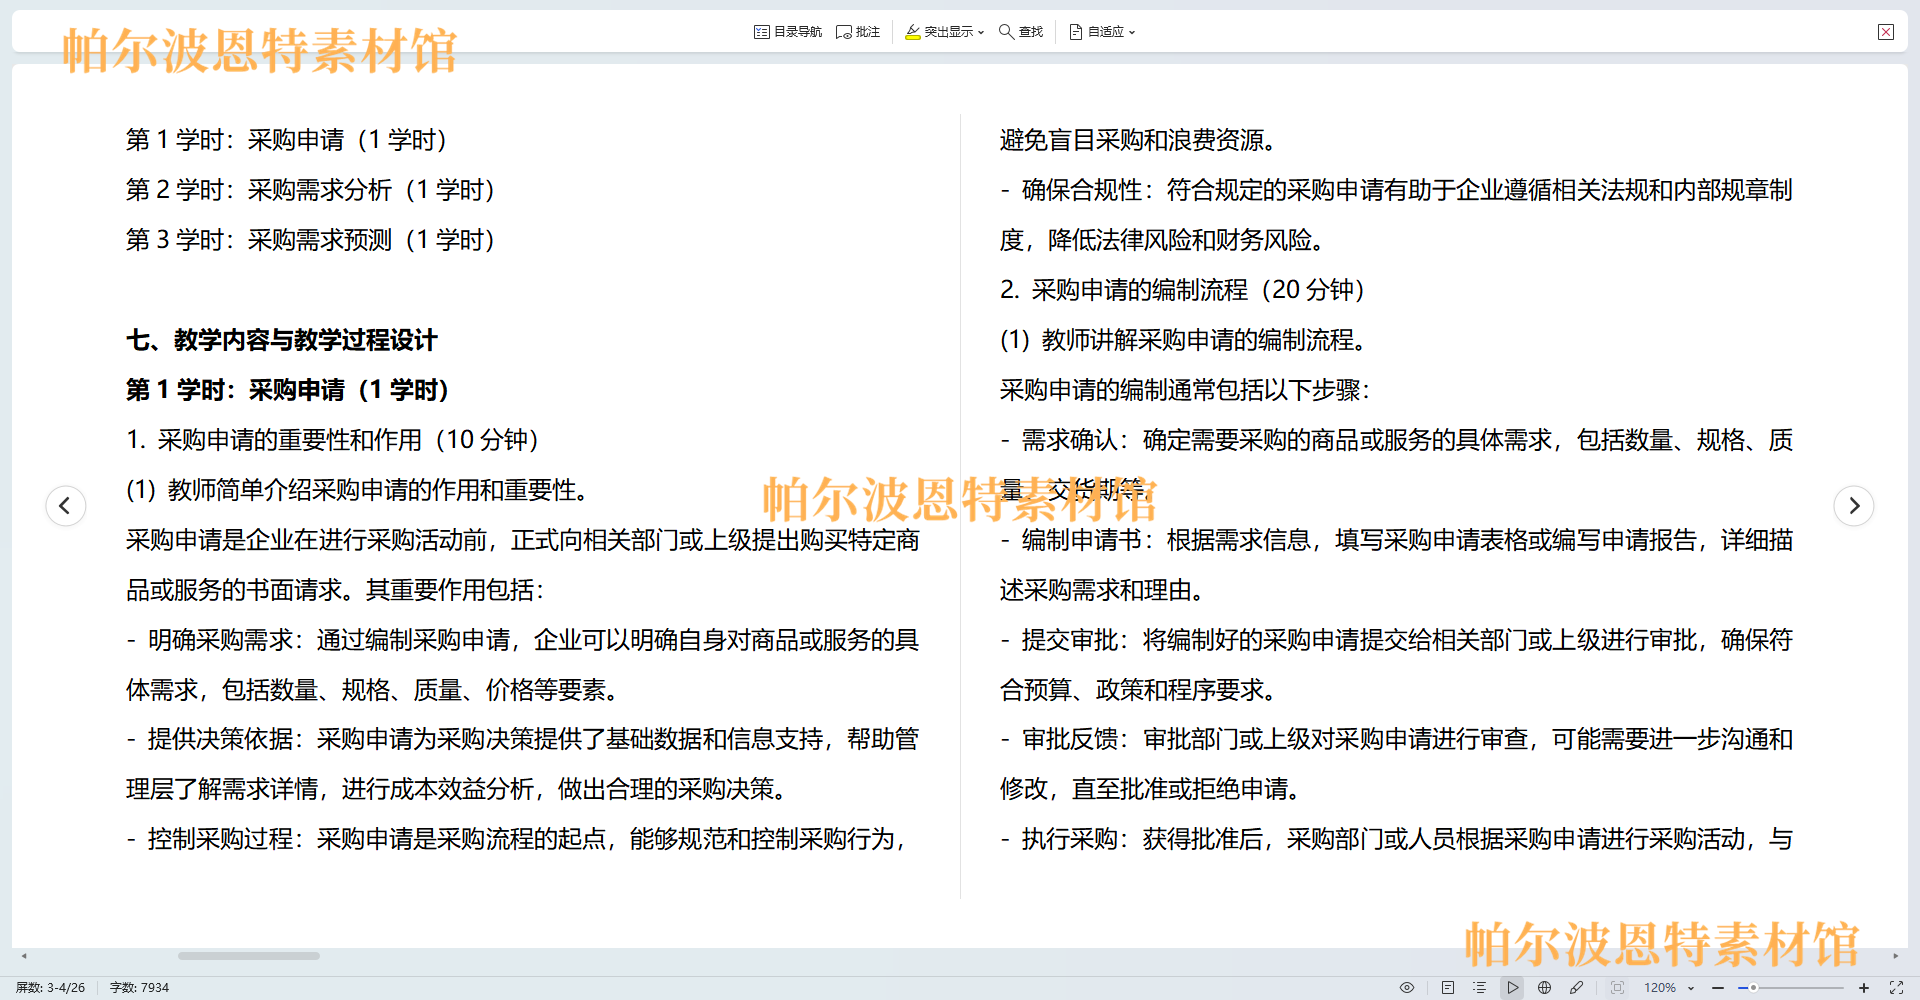Click the zoom in plus button
Screen dimensions: 1920x1000
coord(1864,988)
